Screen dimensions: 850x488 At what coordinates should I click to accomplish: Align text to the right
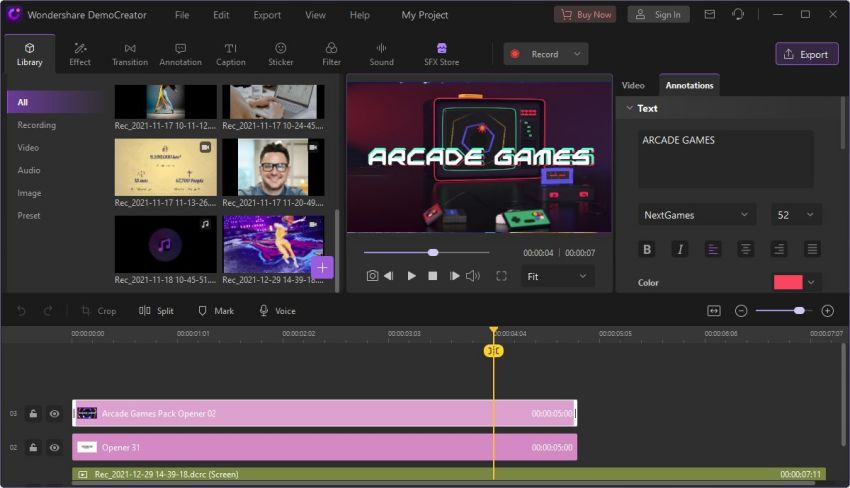point(779,249)
